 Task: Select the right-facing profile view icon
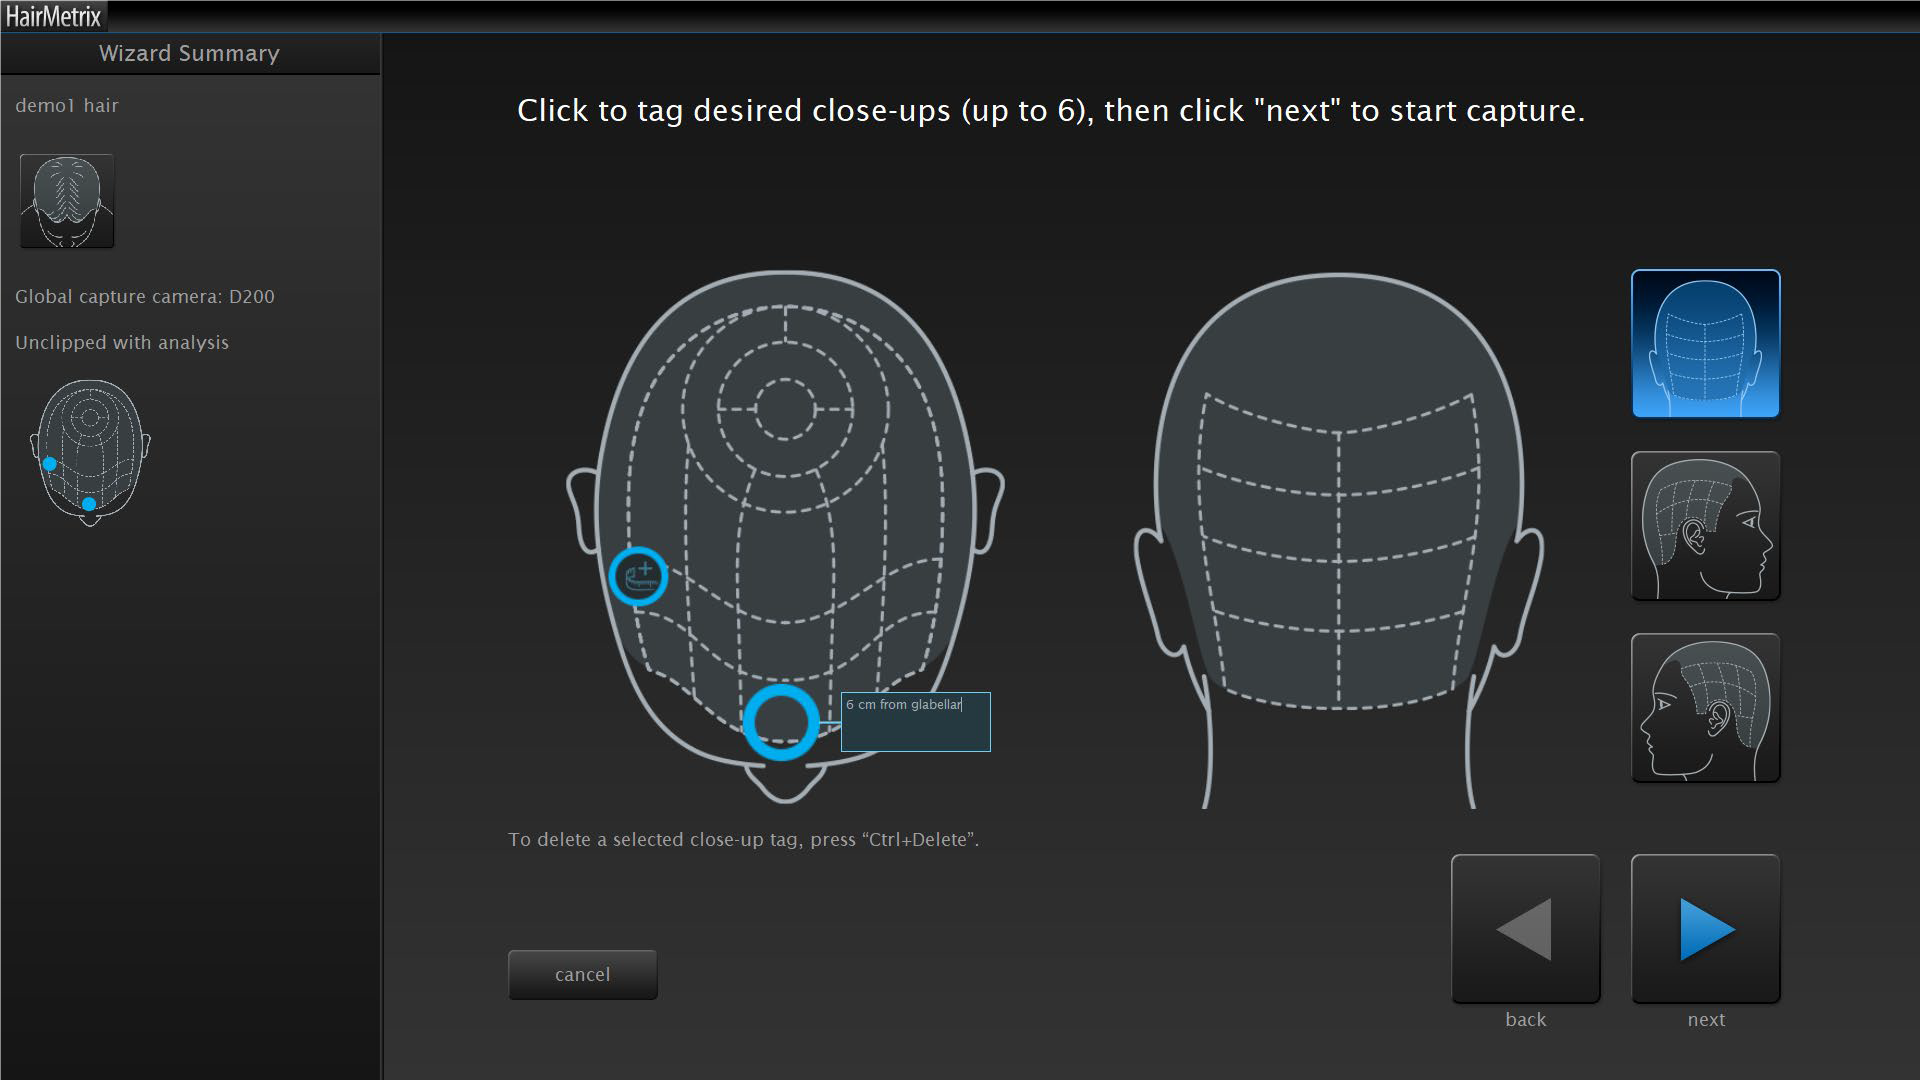1705,526
